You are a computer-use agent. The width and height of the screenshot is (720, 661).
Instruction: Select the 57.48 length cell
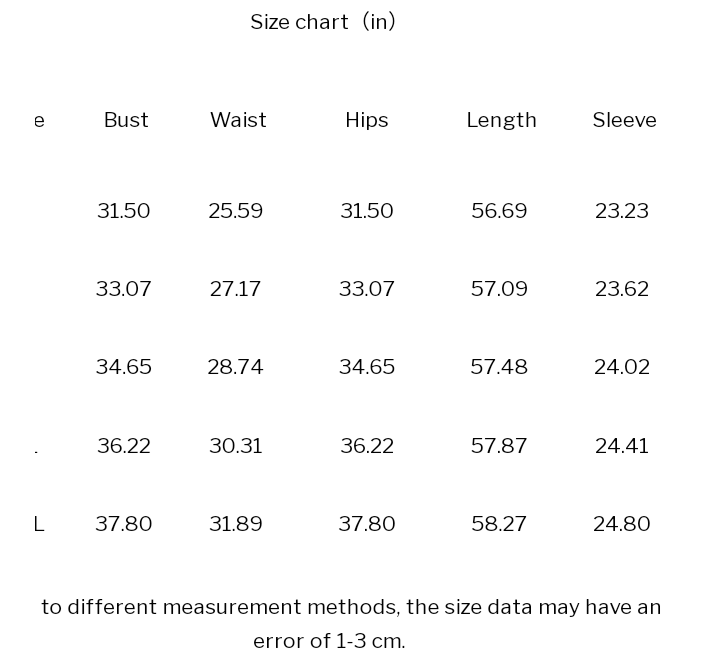[x=499, y=367]
